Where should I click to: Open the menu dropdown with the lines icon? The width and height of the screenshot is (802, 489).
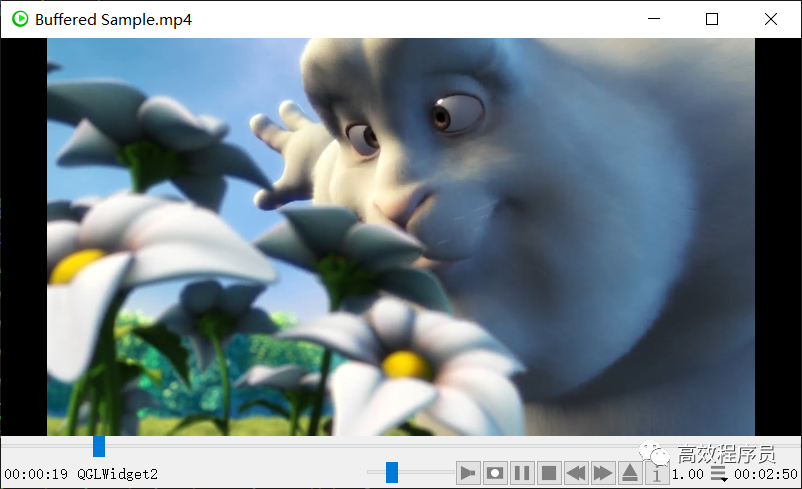click(719, 474)
